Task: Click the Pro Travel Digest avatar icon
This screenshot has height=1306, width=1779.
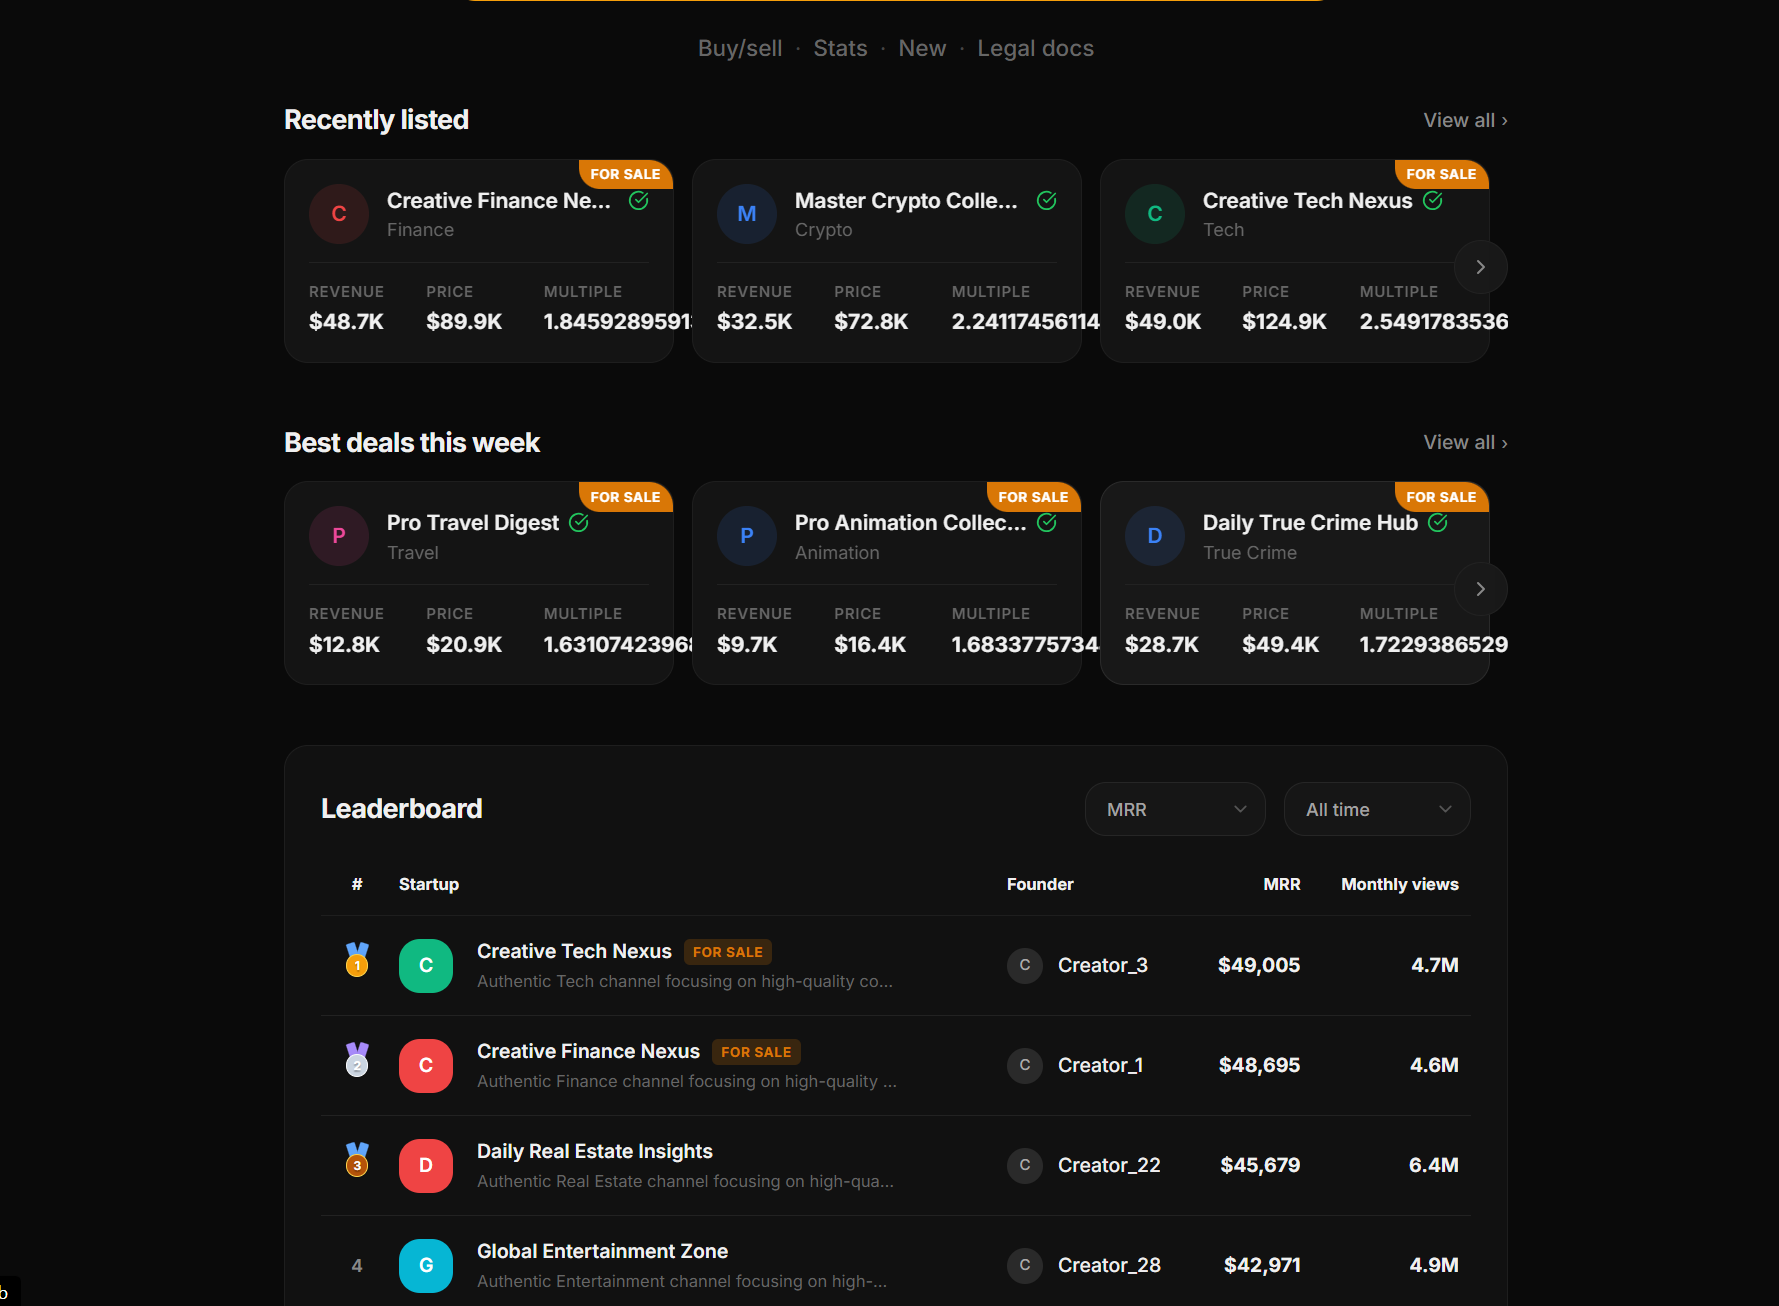Action: [338, 536]
